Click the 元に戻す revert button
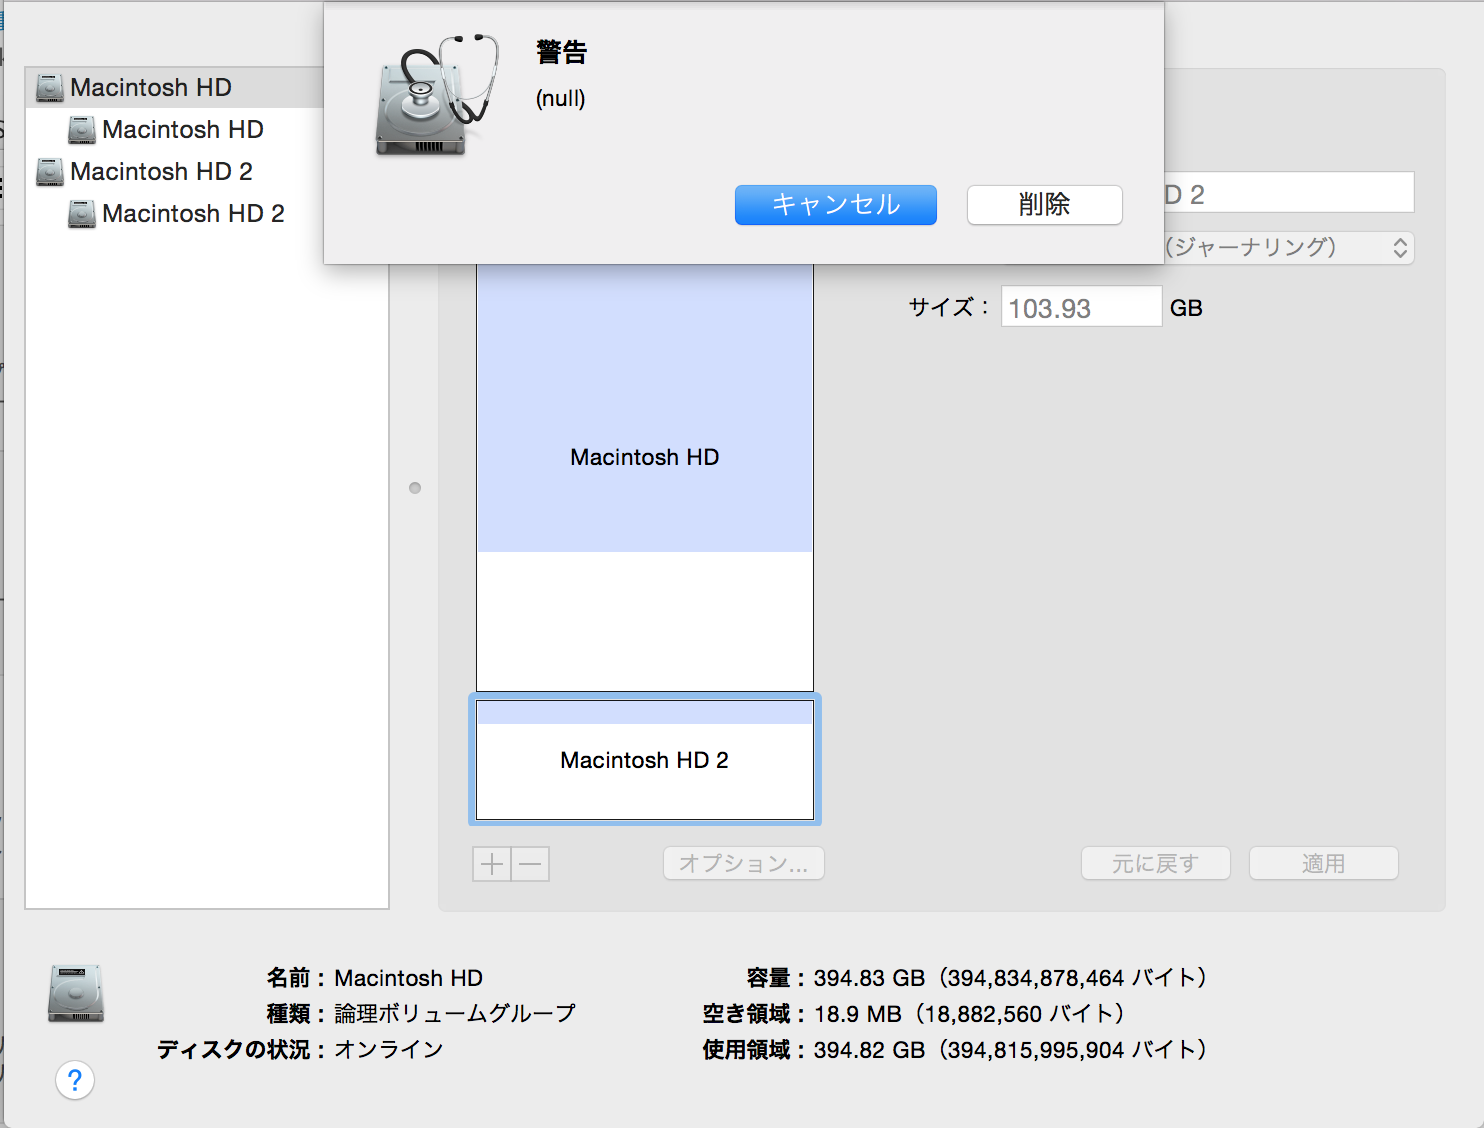This screenshot has width=1484, height=1128. [x=1156, y=864]
